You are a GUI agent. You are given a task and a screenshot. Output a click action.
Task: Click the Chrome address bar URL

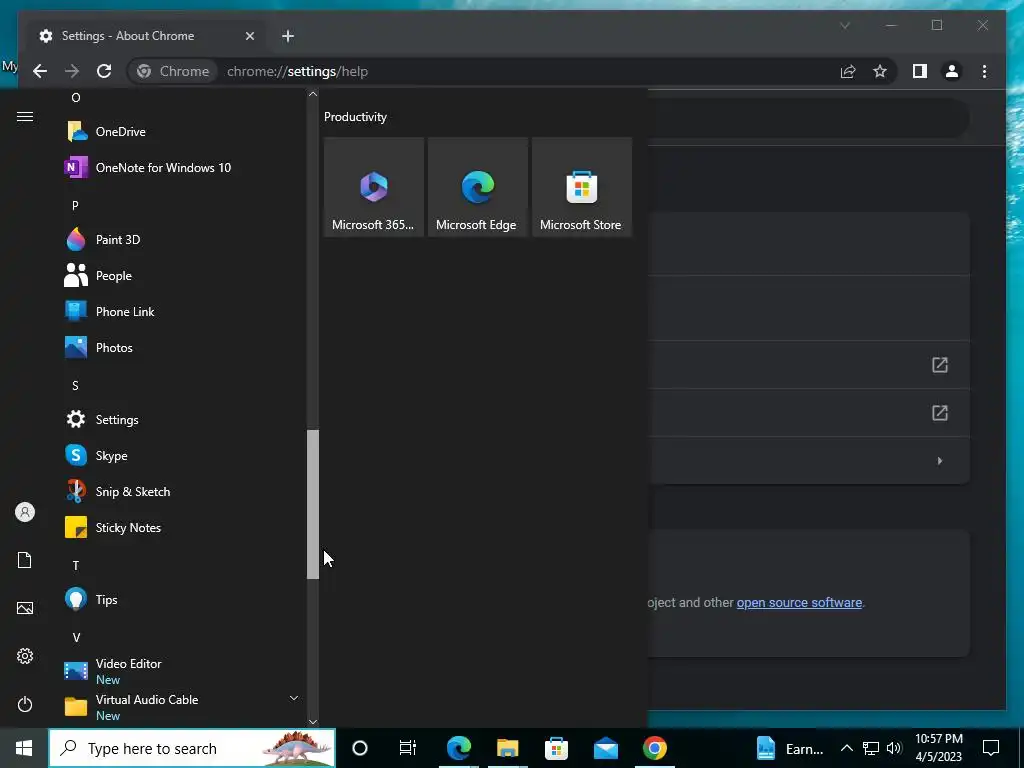pos(297,71)
